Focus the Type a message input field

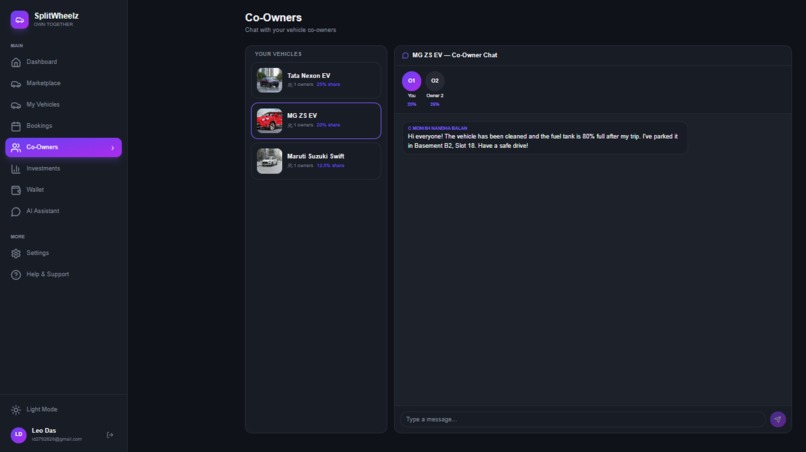coord(582,420)
